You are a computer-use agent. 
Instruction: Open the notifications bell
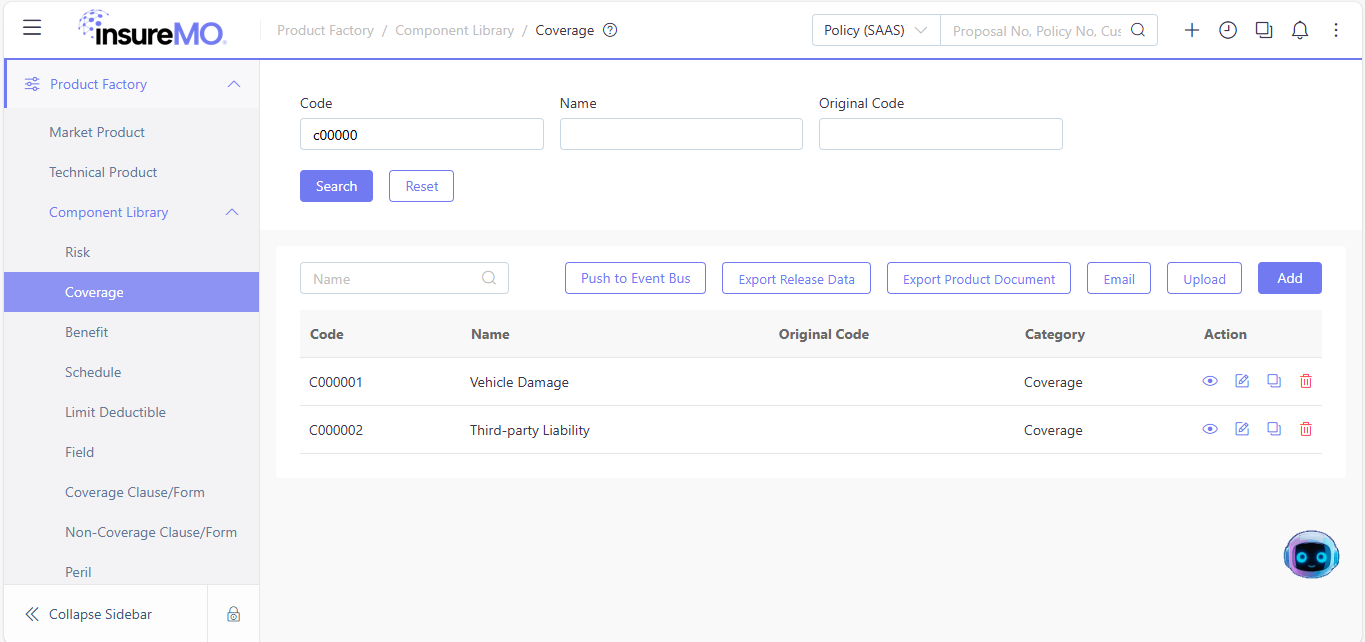1300,30
